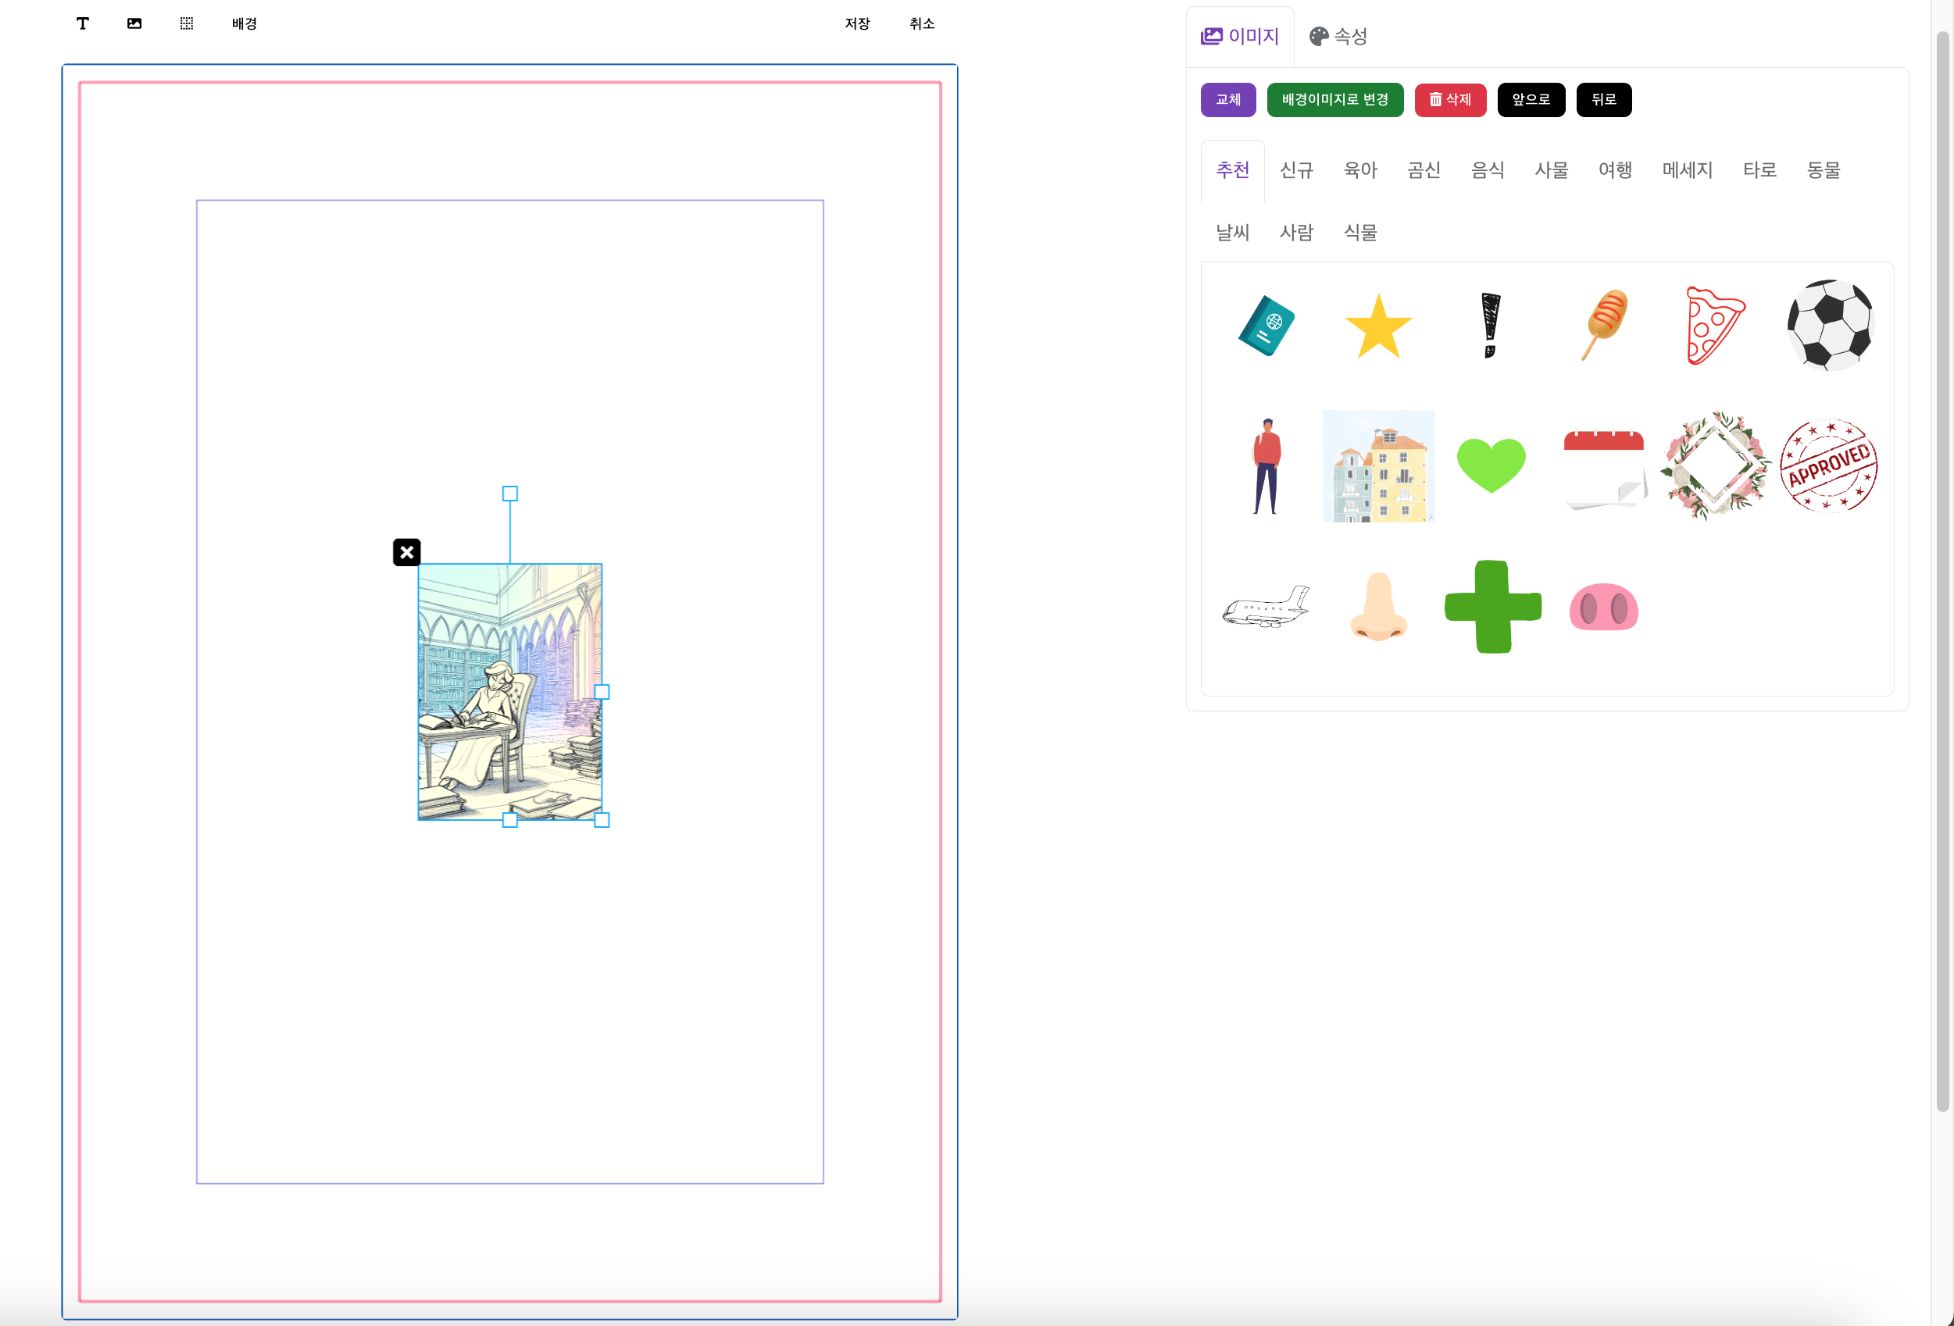The width and height of the screenshot is (1954, 1326).
Task: Open the 배경 background menu
Action: (244, 24)
